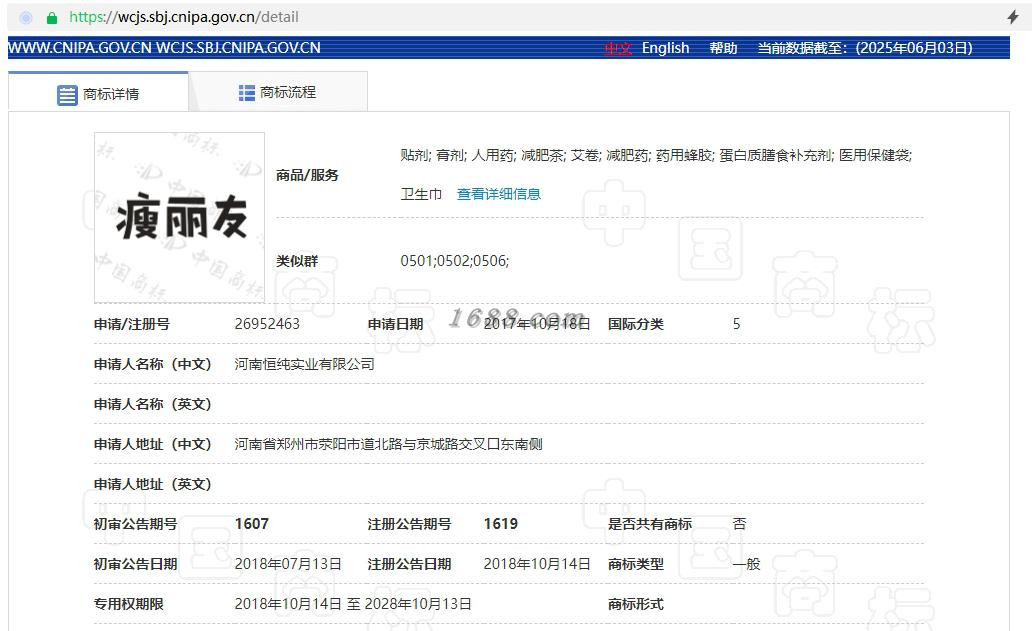Click the 注册公告日期 label
This screenshot has height=631, width=1032.
tap(409, 564)
